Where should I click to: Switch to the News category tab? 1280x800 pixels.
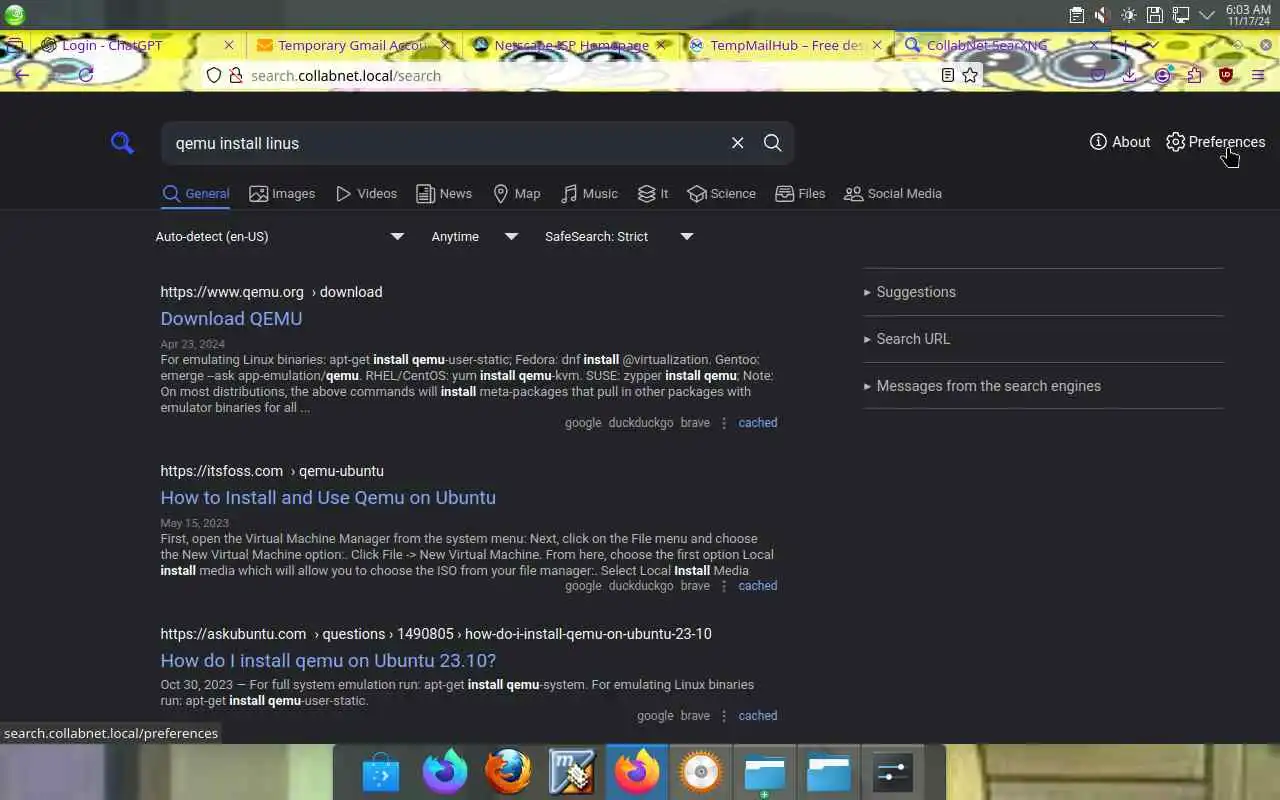pyautogui.click(x=444, y=194)
